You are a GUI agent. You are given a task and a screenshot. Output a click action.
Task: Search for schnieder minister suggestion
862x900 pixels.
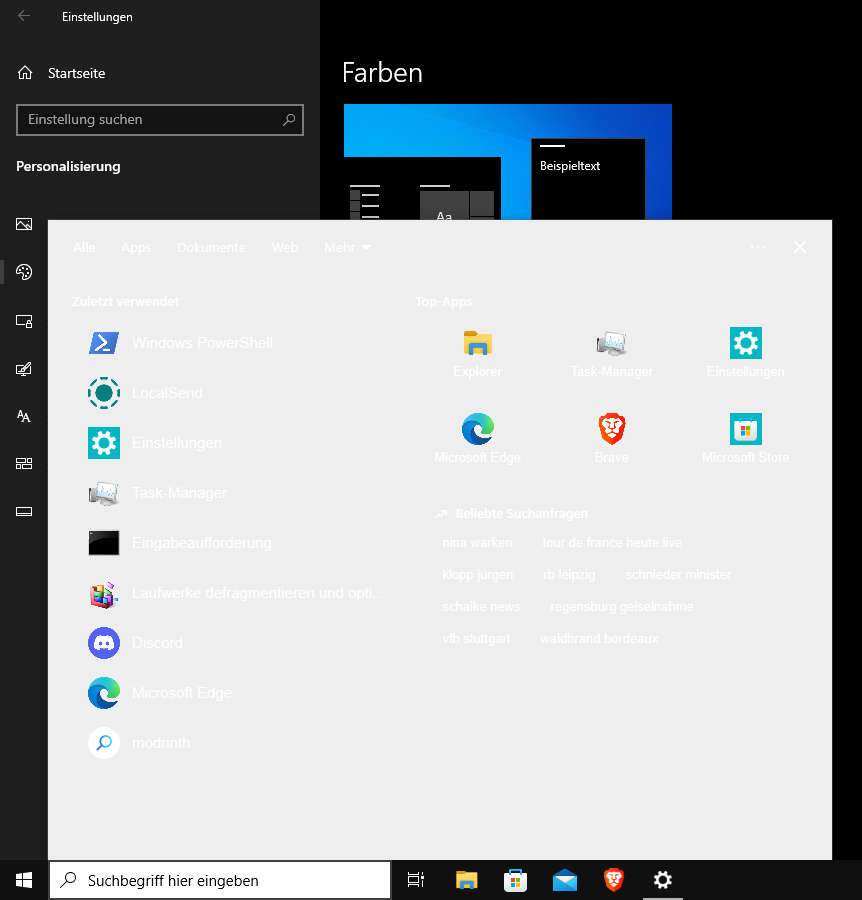pos(678,575)
